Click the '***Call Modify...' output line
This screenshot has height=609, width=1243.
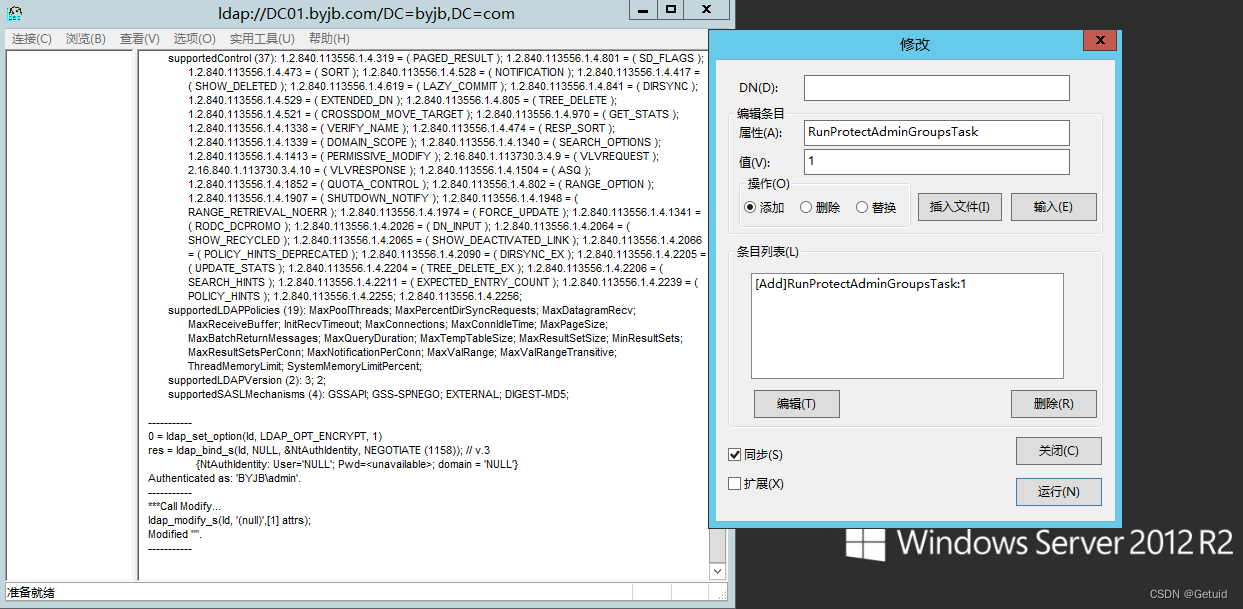point(184,507)
